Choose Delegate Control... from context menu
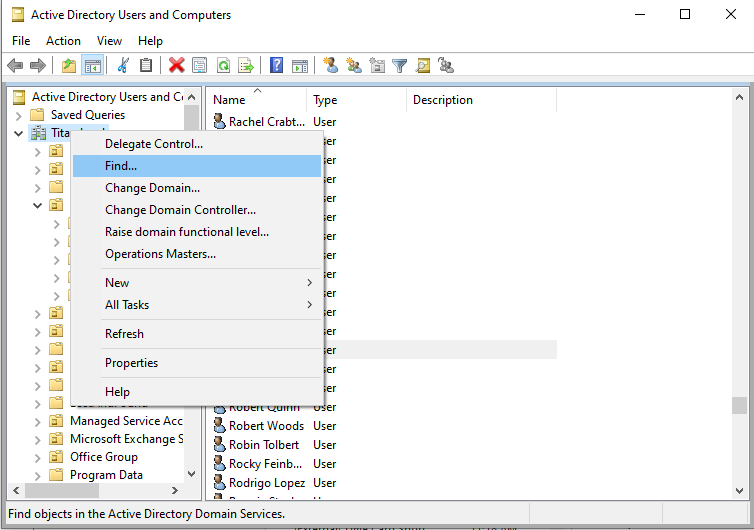Viewport: 754px width, 530px height. click(x=197, y=144)
